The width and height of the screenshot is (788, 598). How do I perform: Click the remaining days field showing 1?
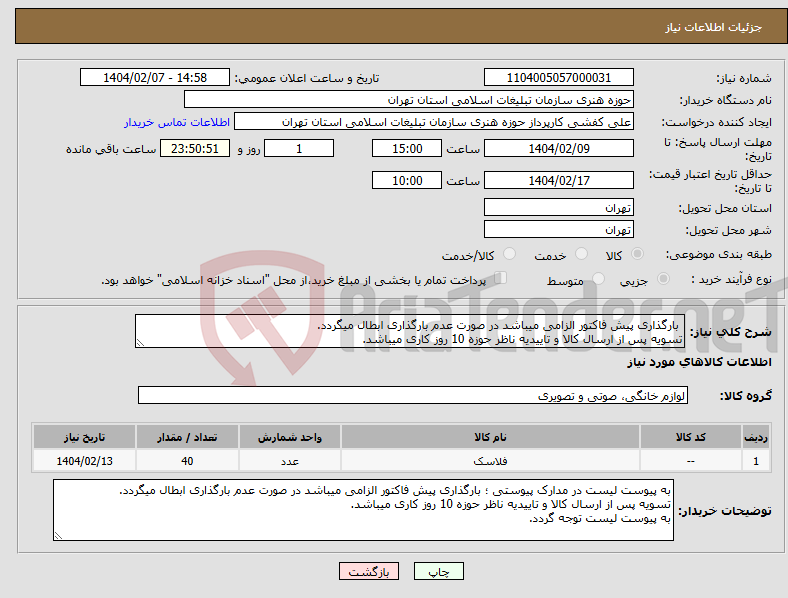(299, 149)
